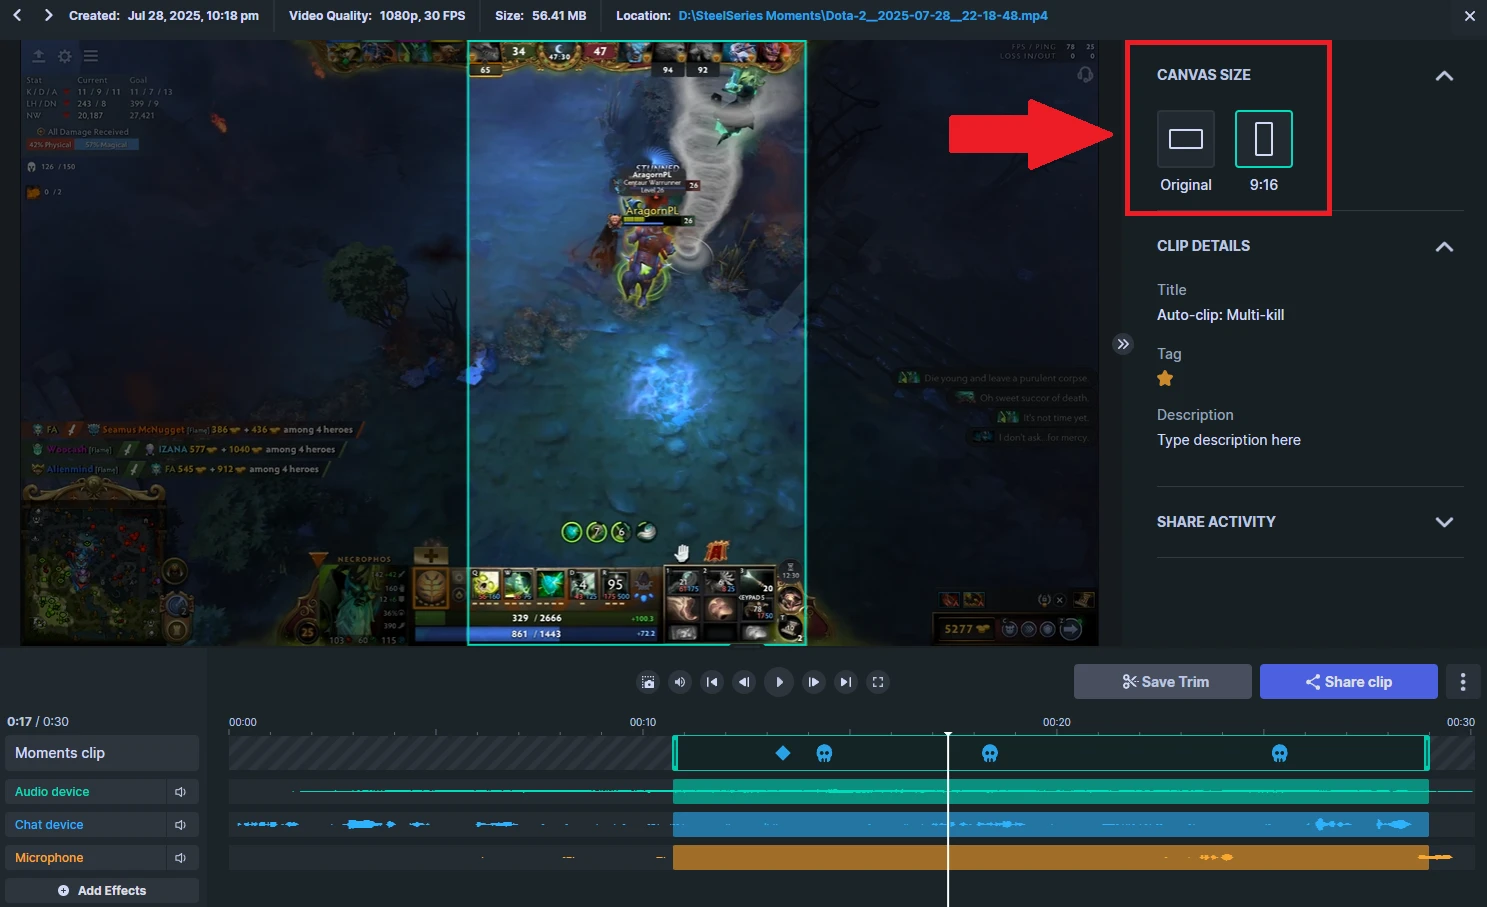Select the 9:16 canvas size

pos(1264,139)
